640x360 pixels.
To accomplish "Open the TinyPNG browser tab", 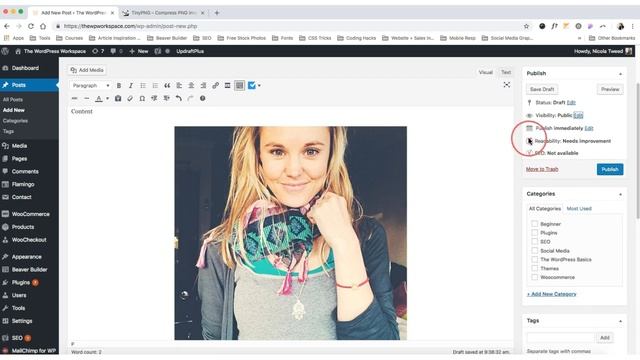I will (163, 13).
